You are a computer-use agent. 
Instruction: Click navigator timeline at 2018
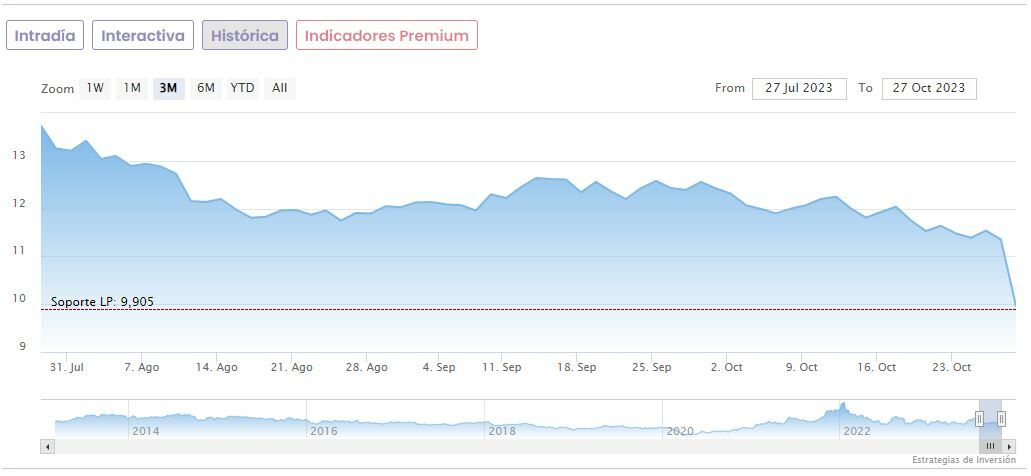(502, 431)
